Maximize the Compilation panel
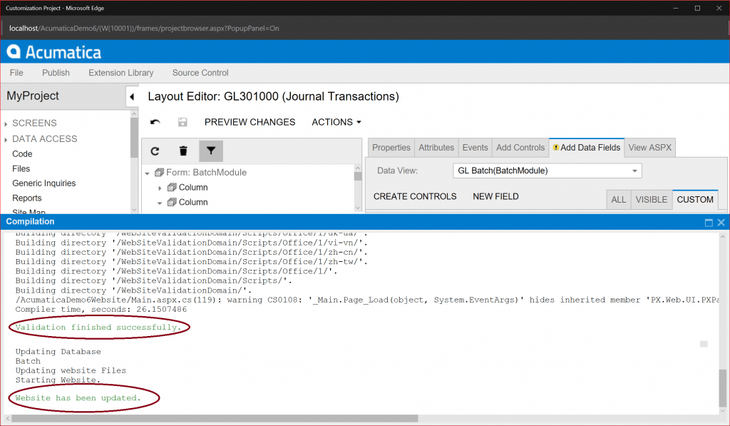Viewport: 730px width, 426px height. point(709,223)
